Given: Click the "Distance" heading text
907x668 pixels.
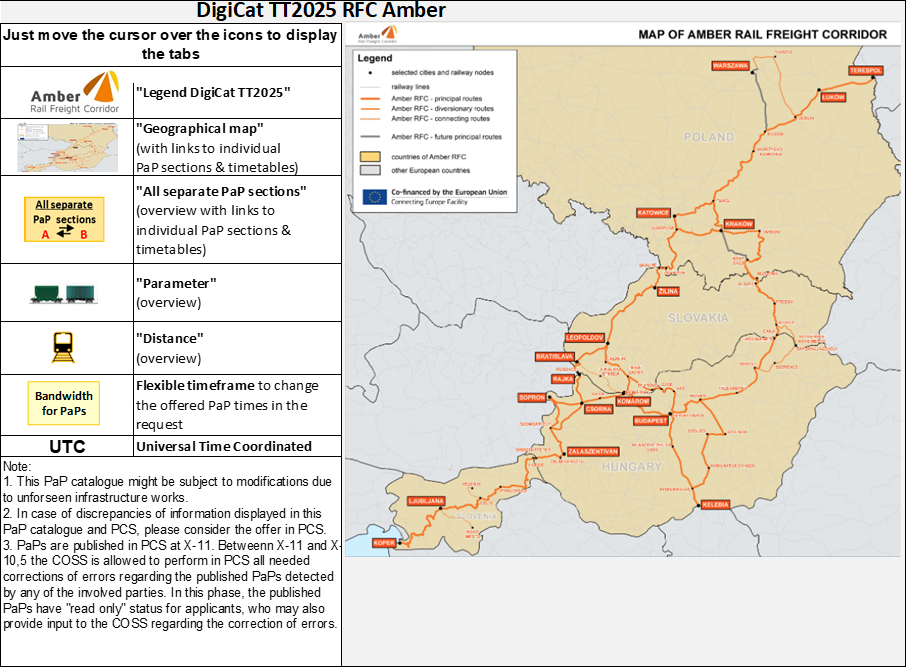Looking at the screenshot, I should pyautogui.click(x=169, y=338).
